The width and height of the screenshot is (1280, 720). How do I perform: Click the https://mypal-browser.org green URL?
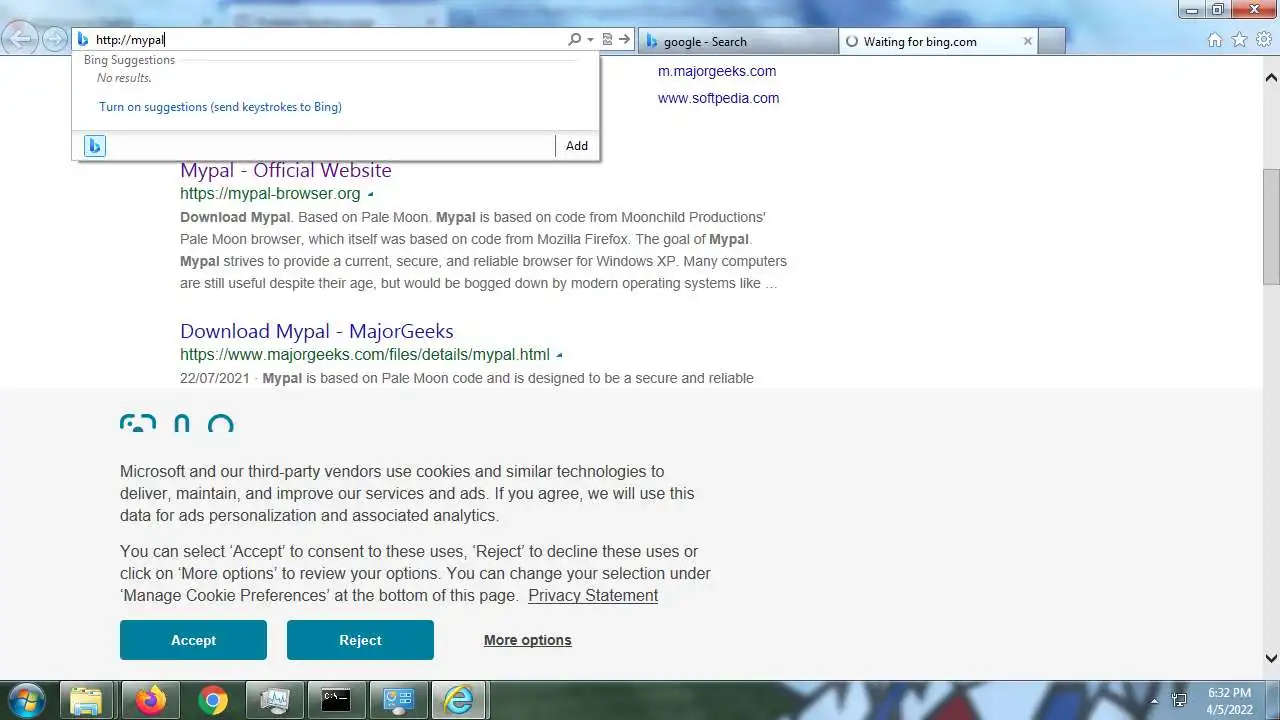point(270,194)
